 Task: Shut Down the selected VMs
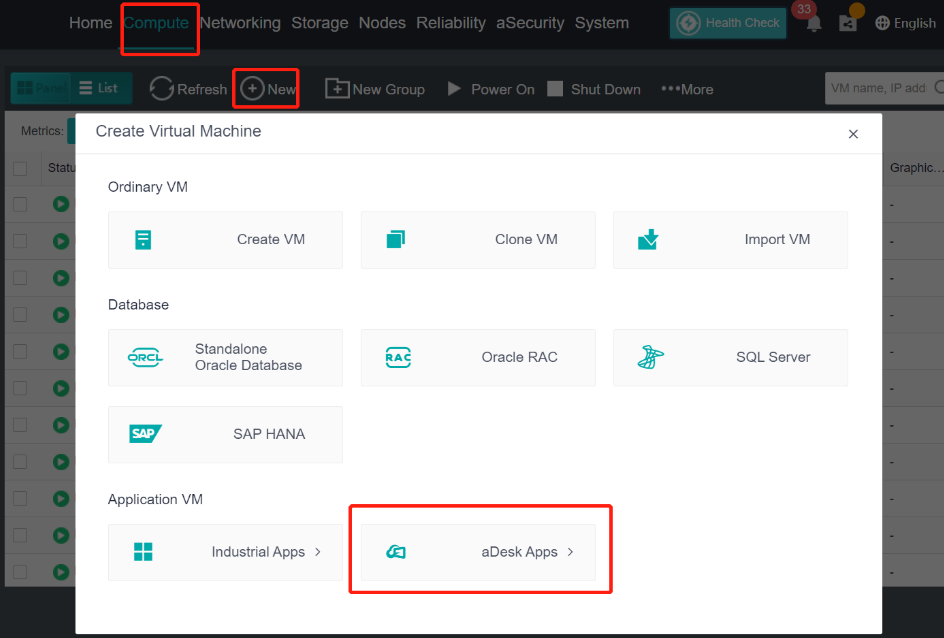(594, 89)
